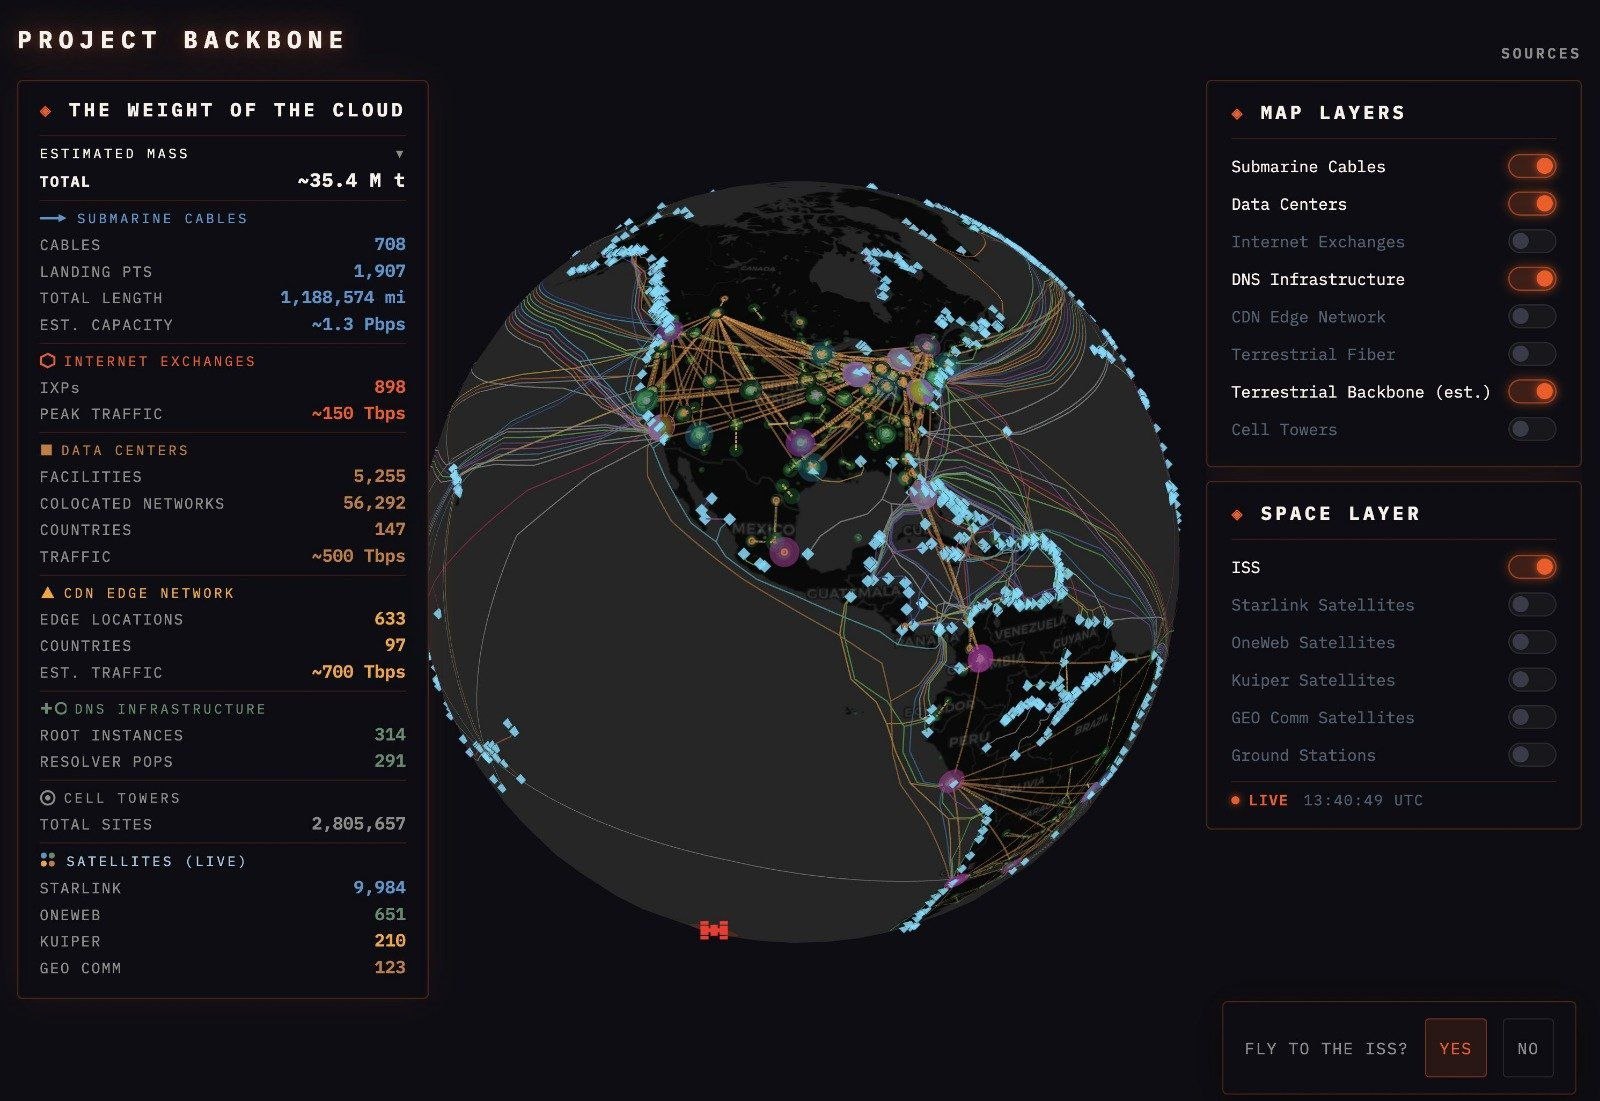Expand the Estimated Mass dropdown arrow
The image size is (1600, 1101).
(399, 154)
